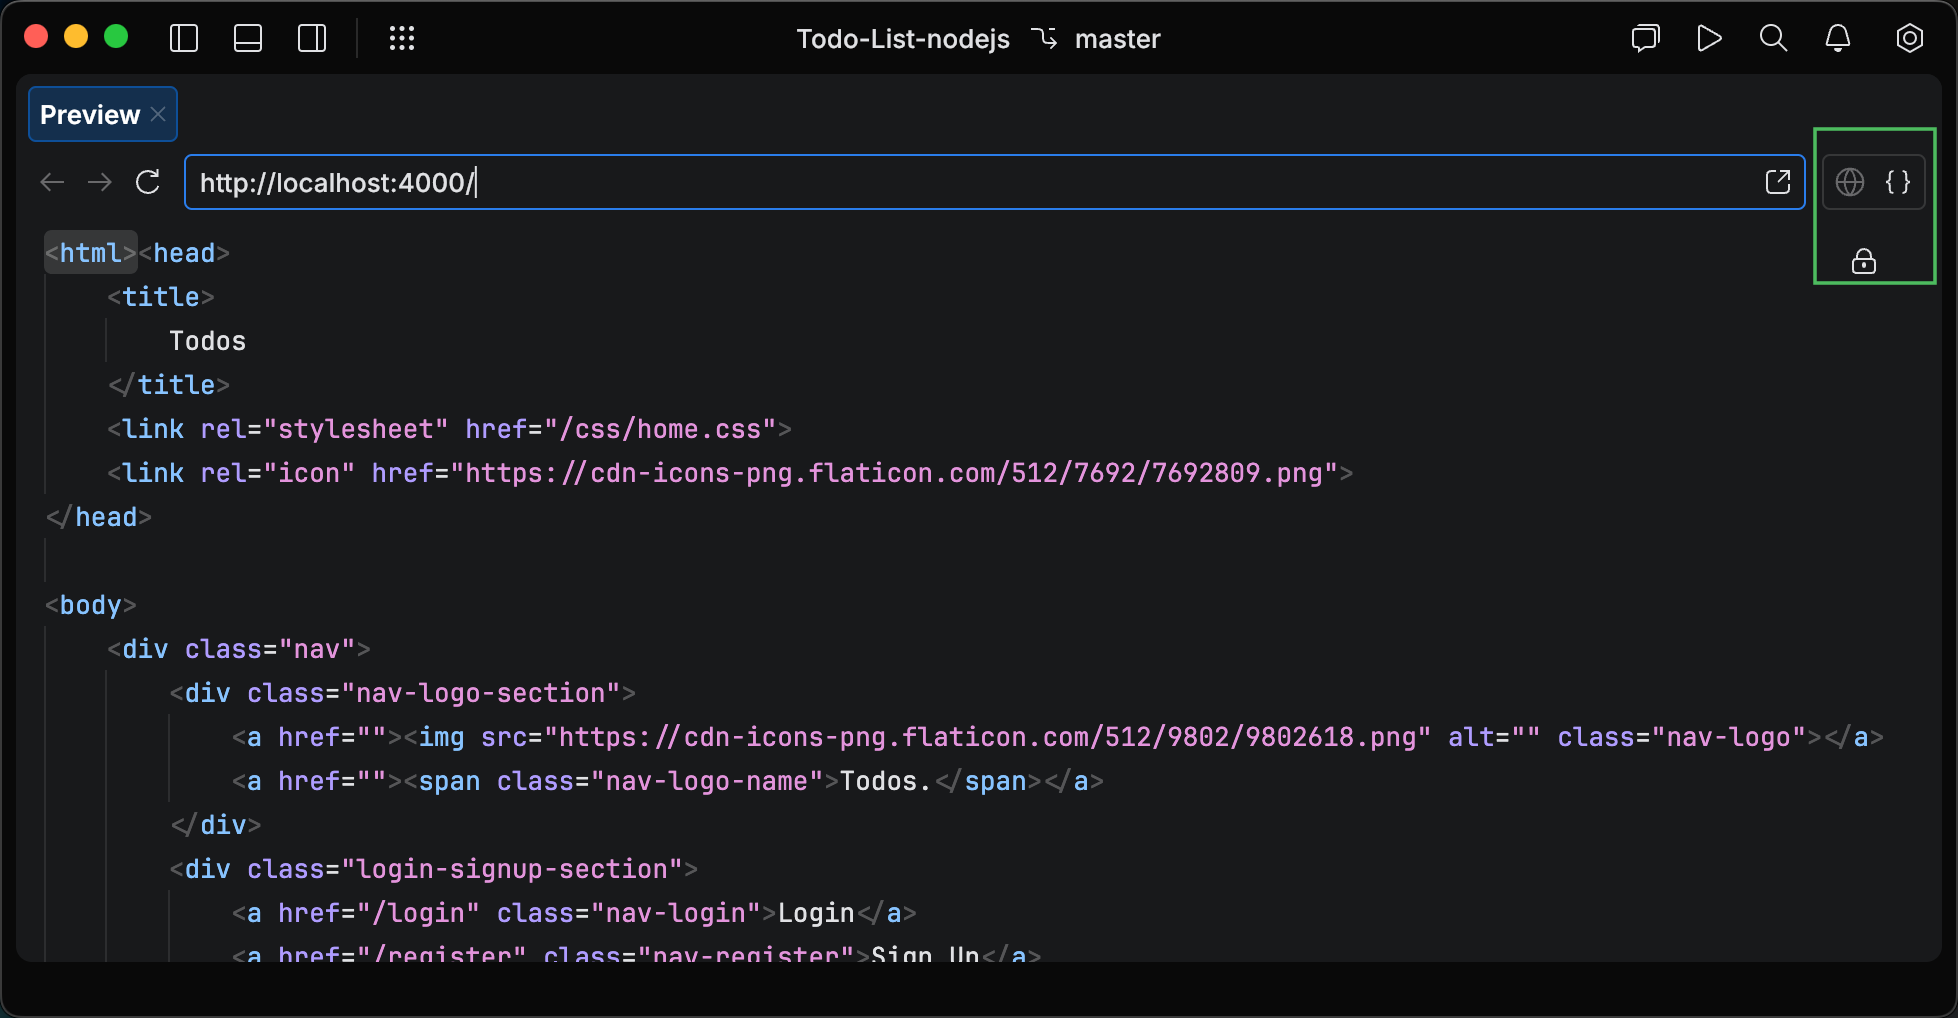Click the div class nav line
The width and height of the screenshot is (1958, 1018).
point(239,649)
